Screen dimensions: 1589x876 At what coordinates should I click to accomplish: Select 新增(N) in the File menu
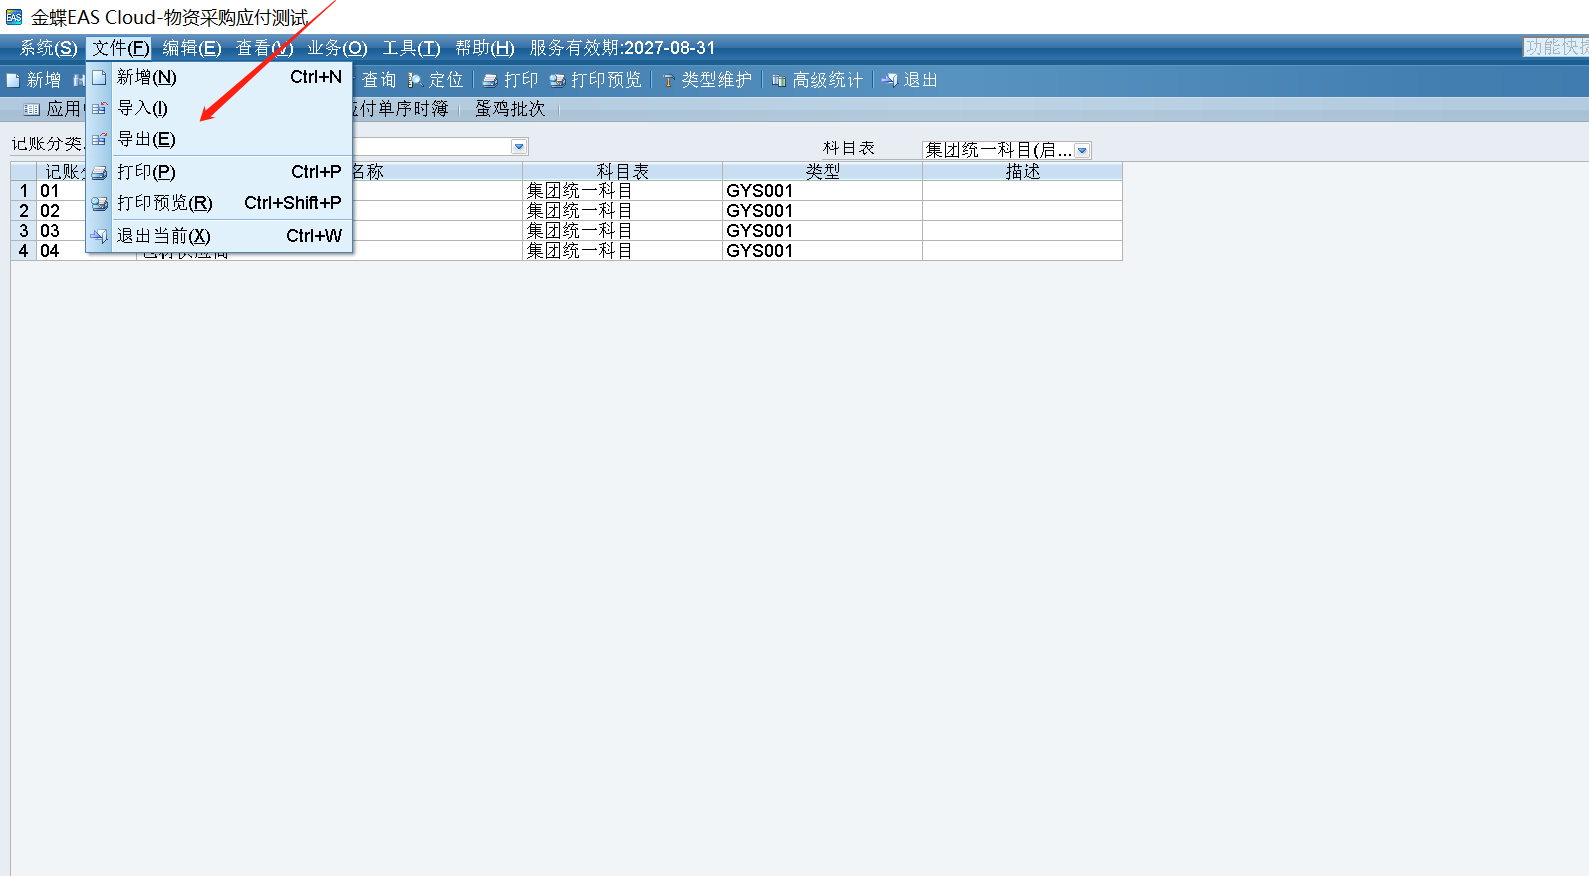[x=146, y=77]
